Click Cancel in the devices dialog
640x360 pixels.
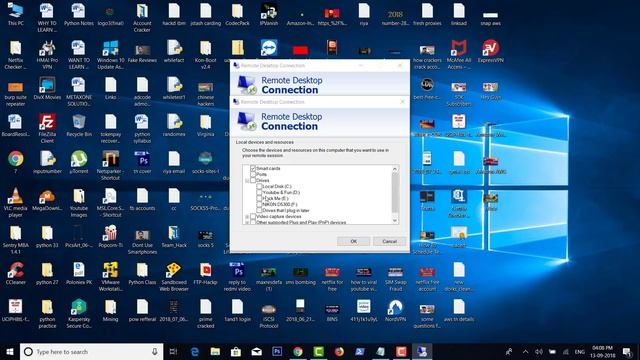389,241
